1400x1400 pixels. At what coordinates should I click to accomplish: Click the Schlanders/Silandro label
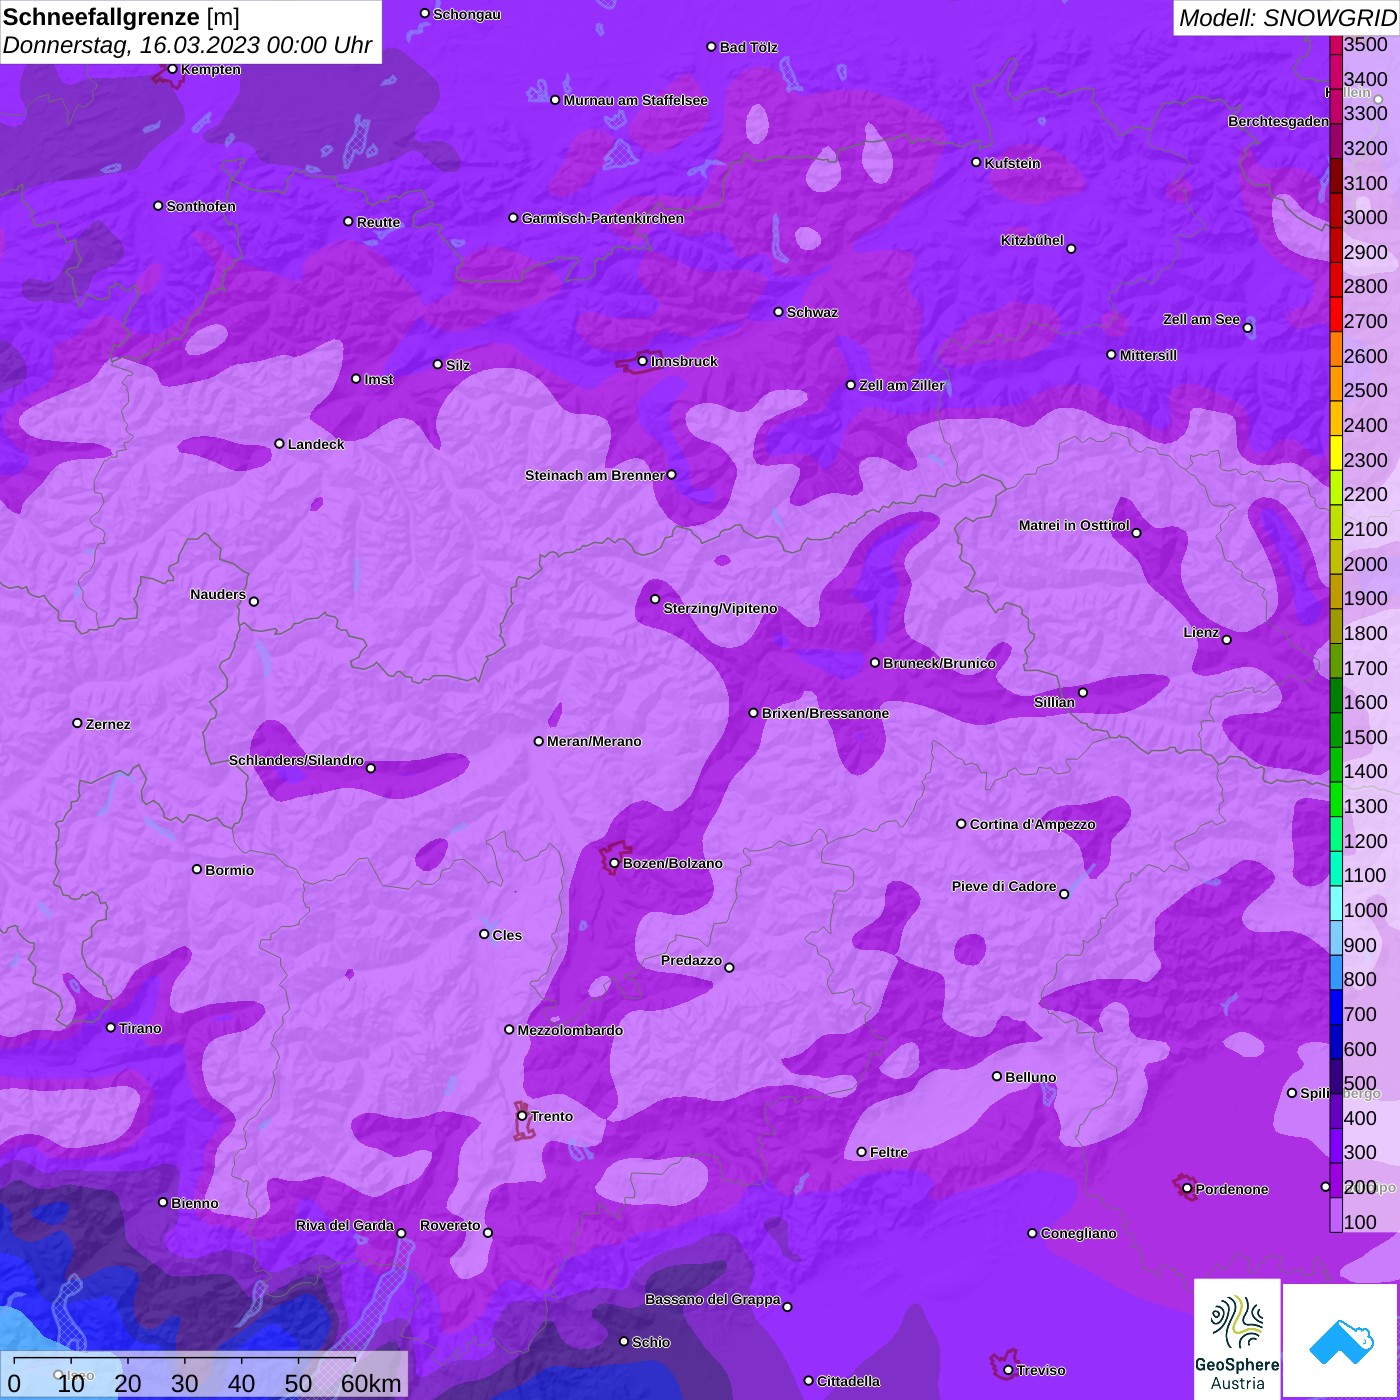point(296,760)
